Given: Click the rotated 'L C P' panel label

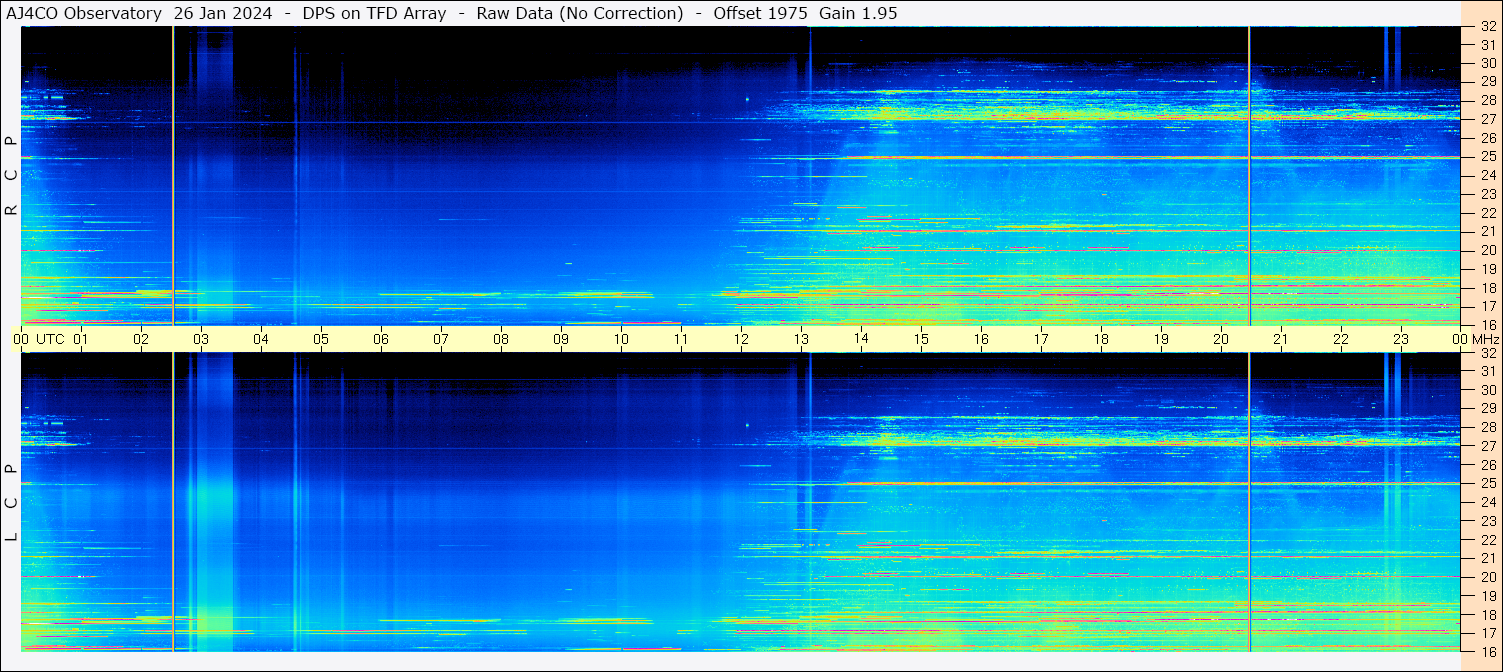Looking at the screenshot, I should pos(11,503).
